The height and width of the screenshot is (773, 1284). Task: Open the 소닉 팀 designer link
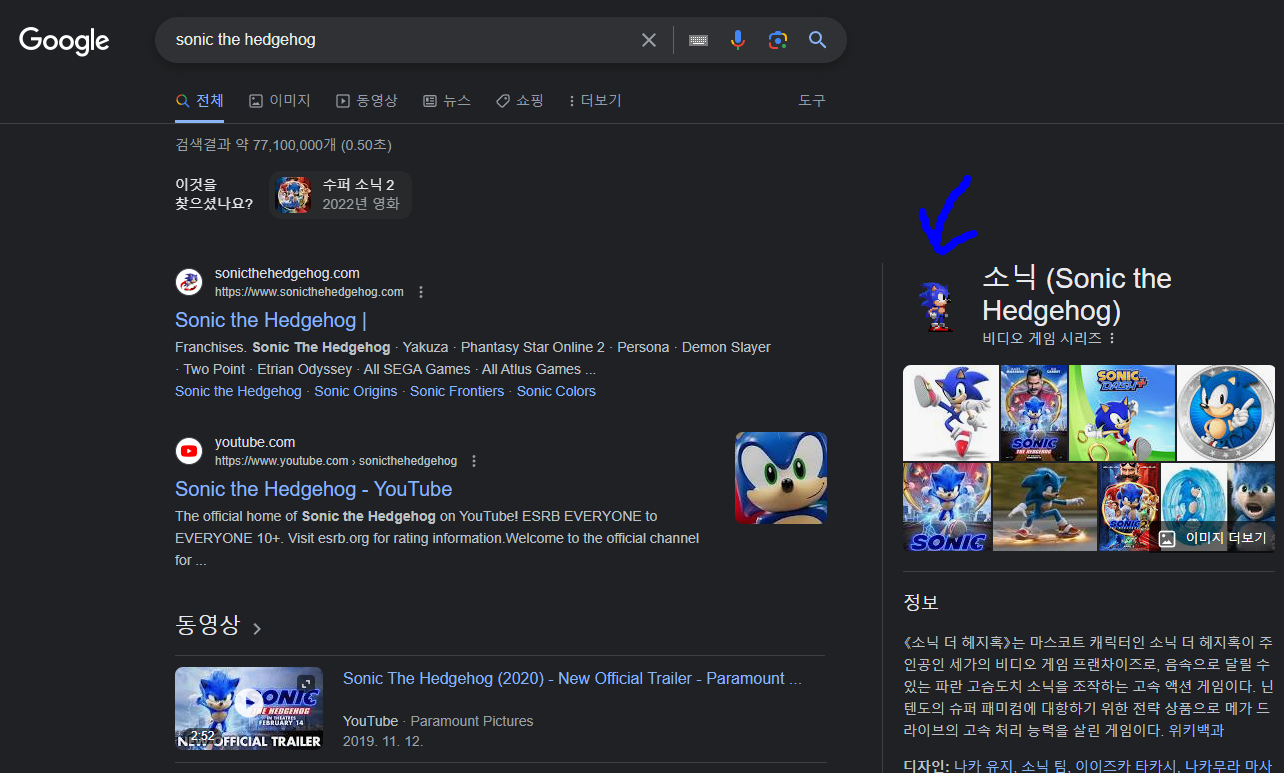pos(1043,765)
